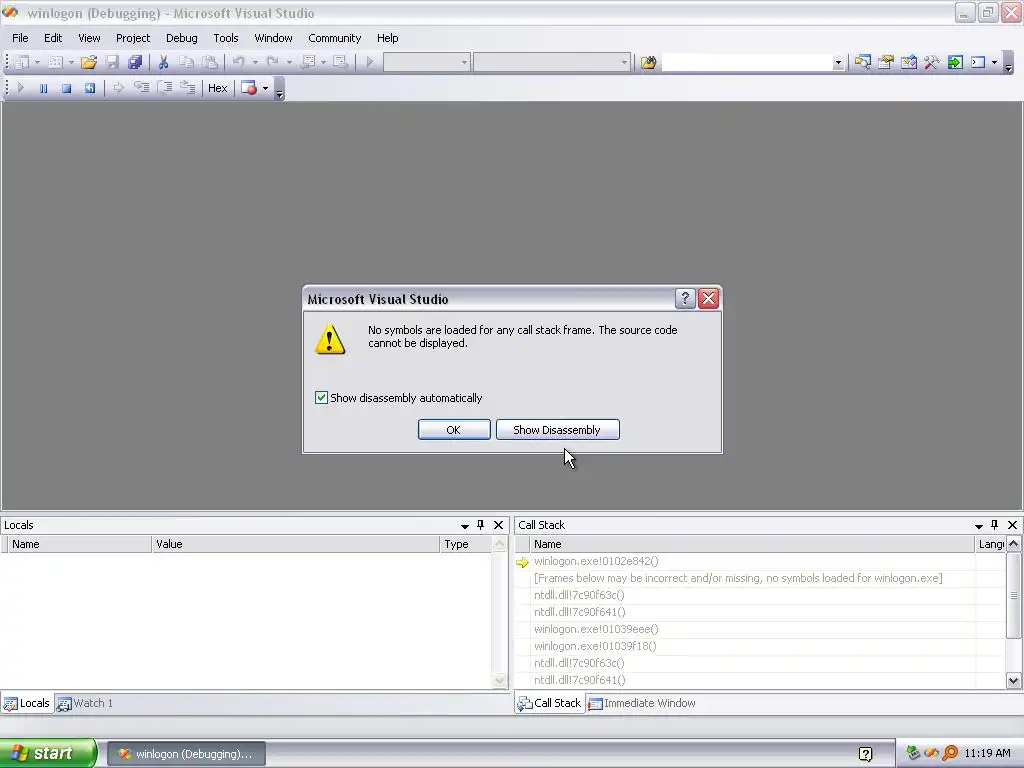Switch to the Immediate Window tab
Image resolution: width=1024 pixels, height=768 pixels.
[x=642, y=703]
